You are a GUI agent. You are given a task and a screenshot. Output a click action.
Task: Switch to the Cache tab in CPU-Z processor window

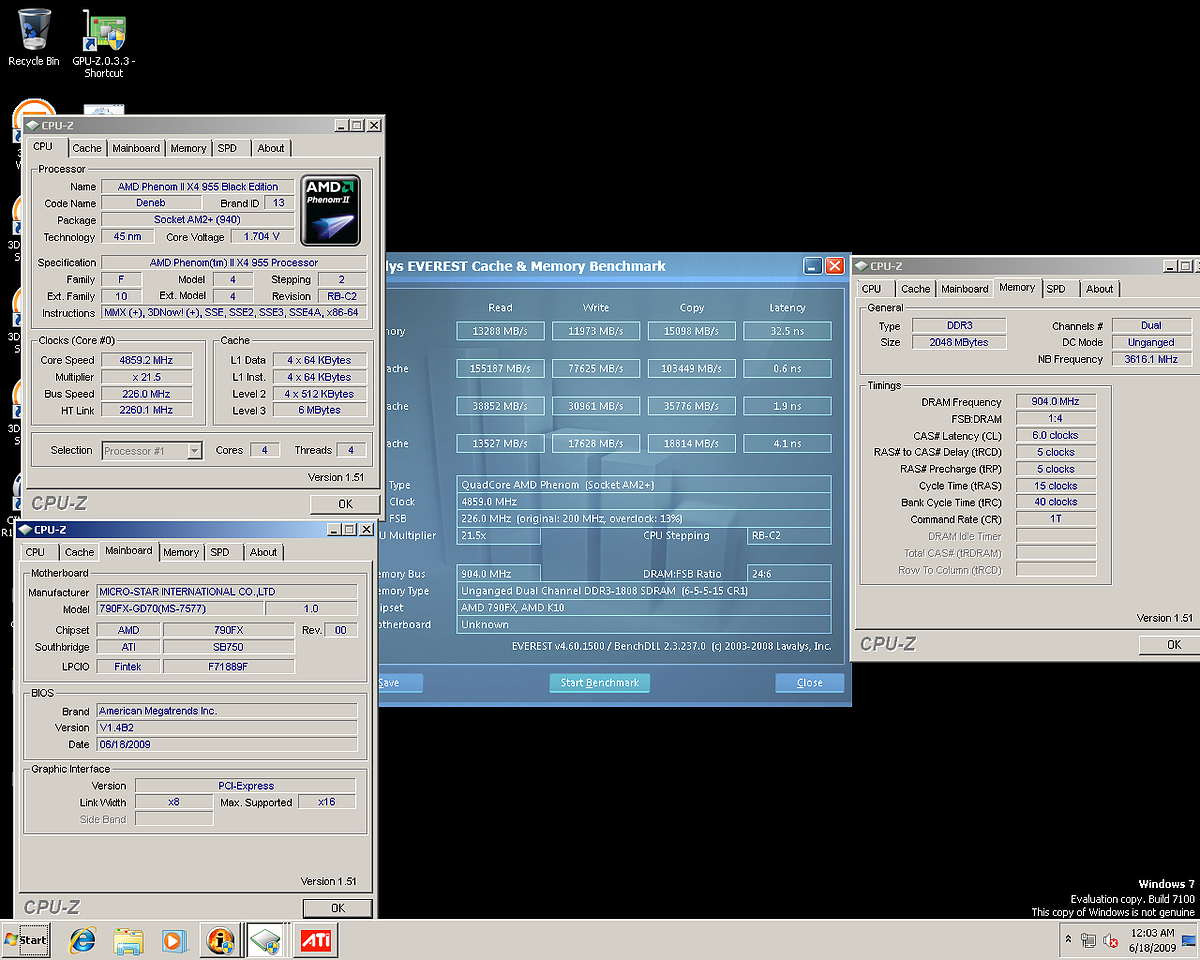coord(87,148)
